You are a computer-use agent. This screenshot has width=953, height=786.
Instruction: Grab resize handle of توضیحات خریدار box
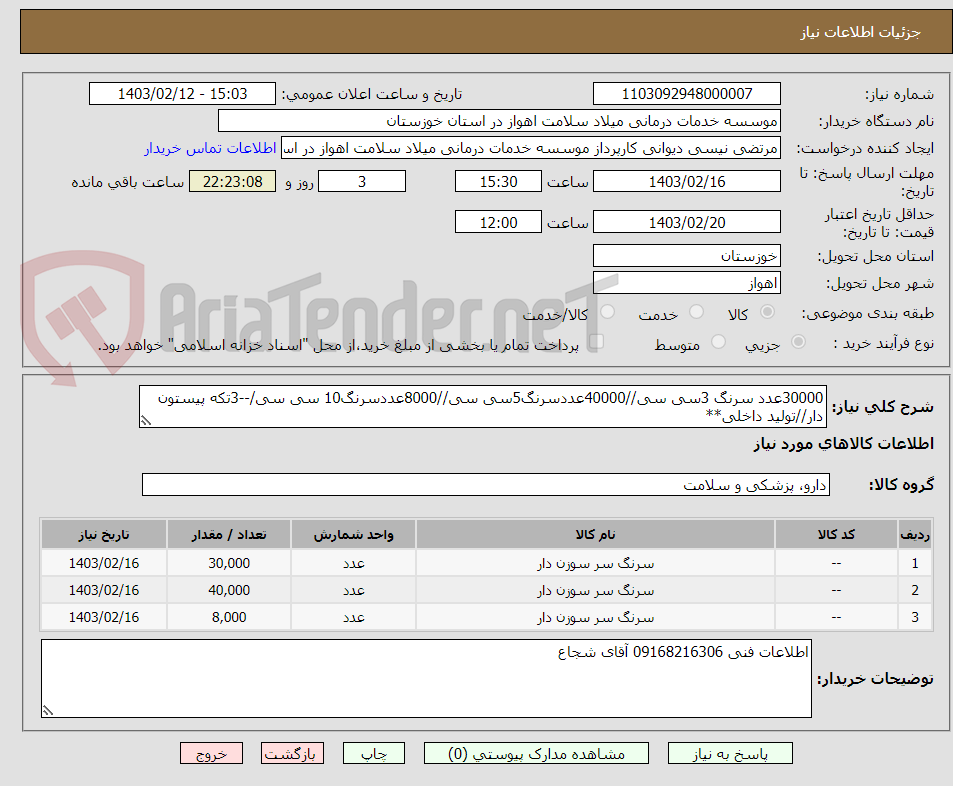(47, 710)
